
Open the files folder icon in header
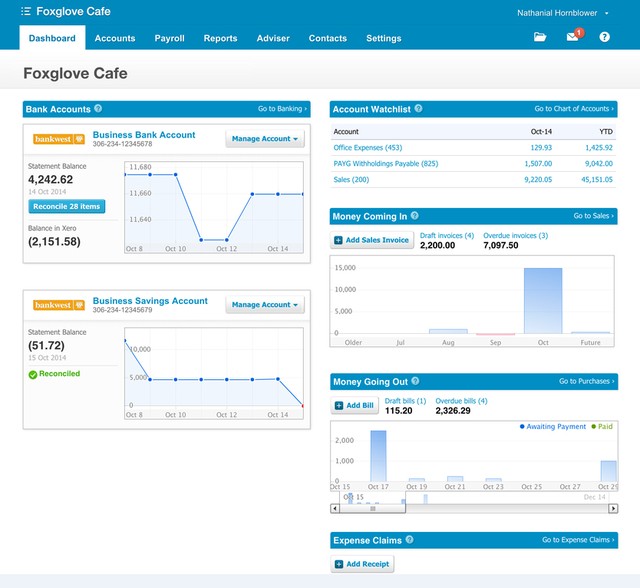(x=540, y=38)
